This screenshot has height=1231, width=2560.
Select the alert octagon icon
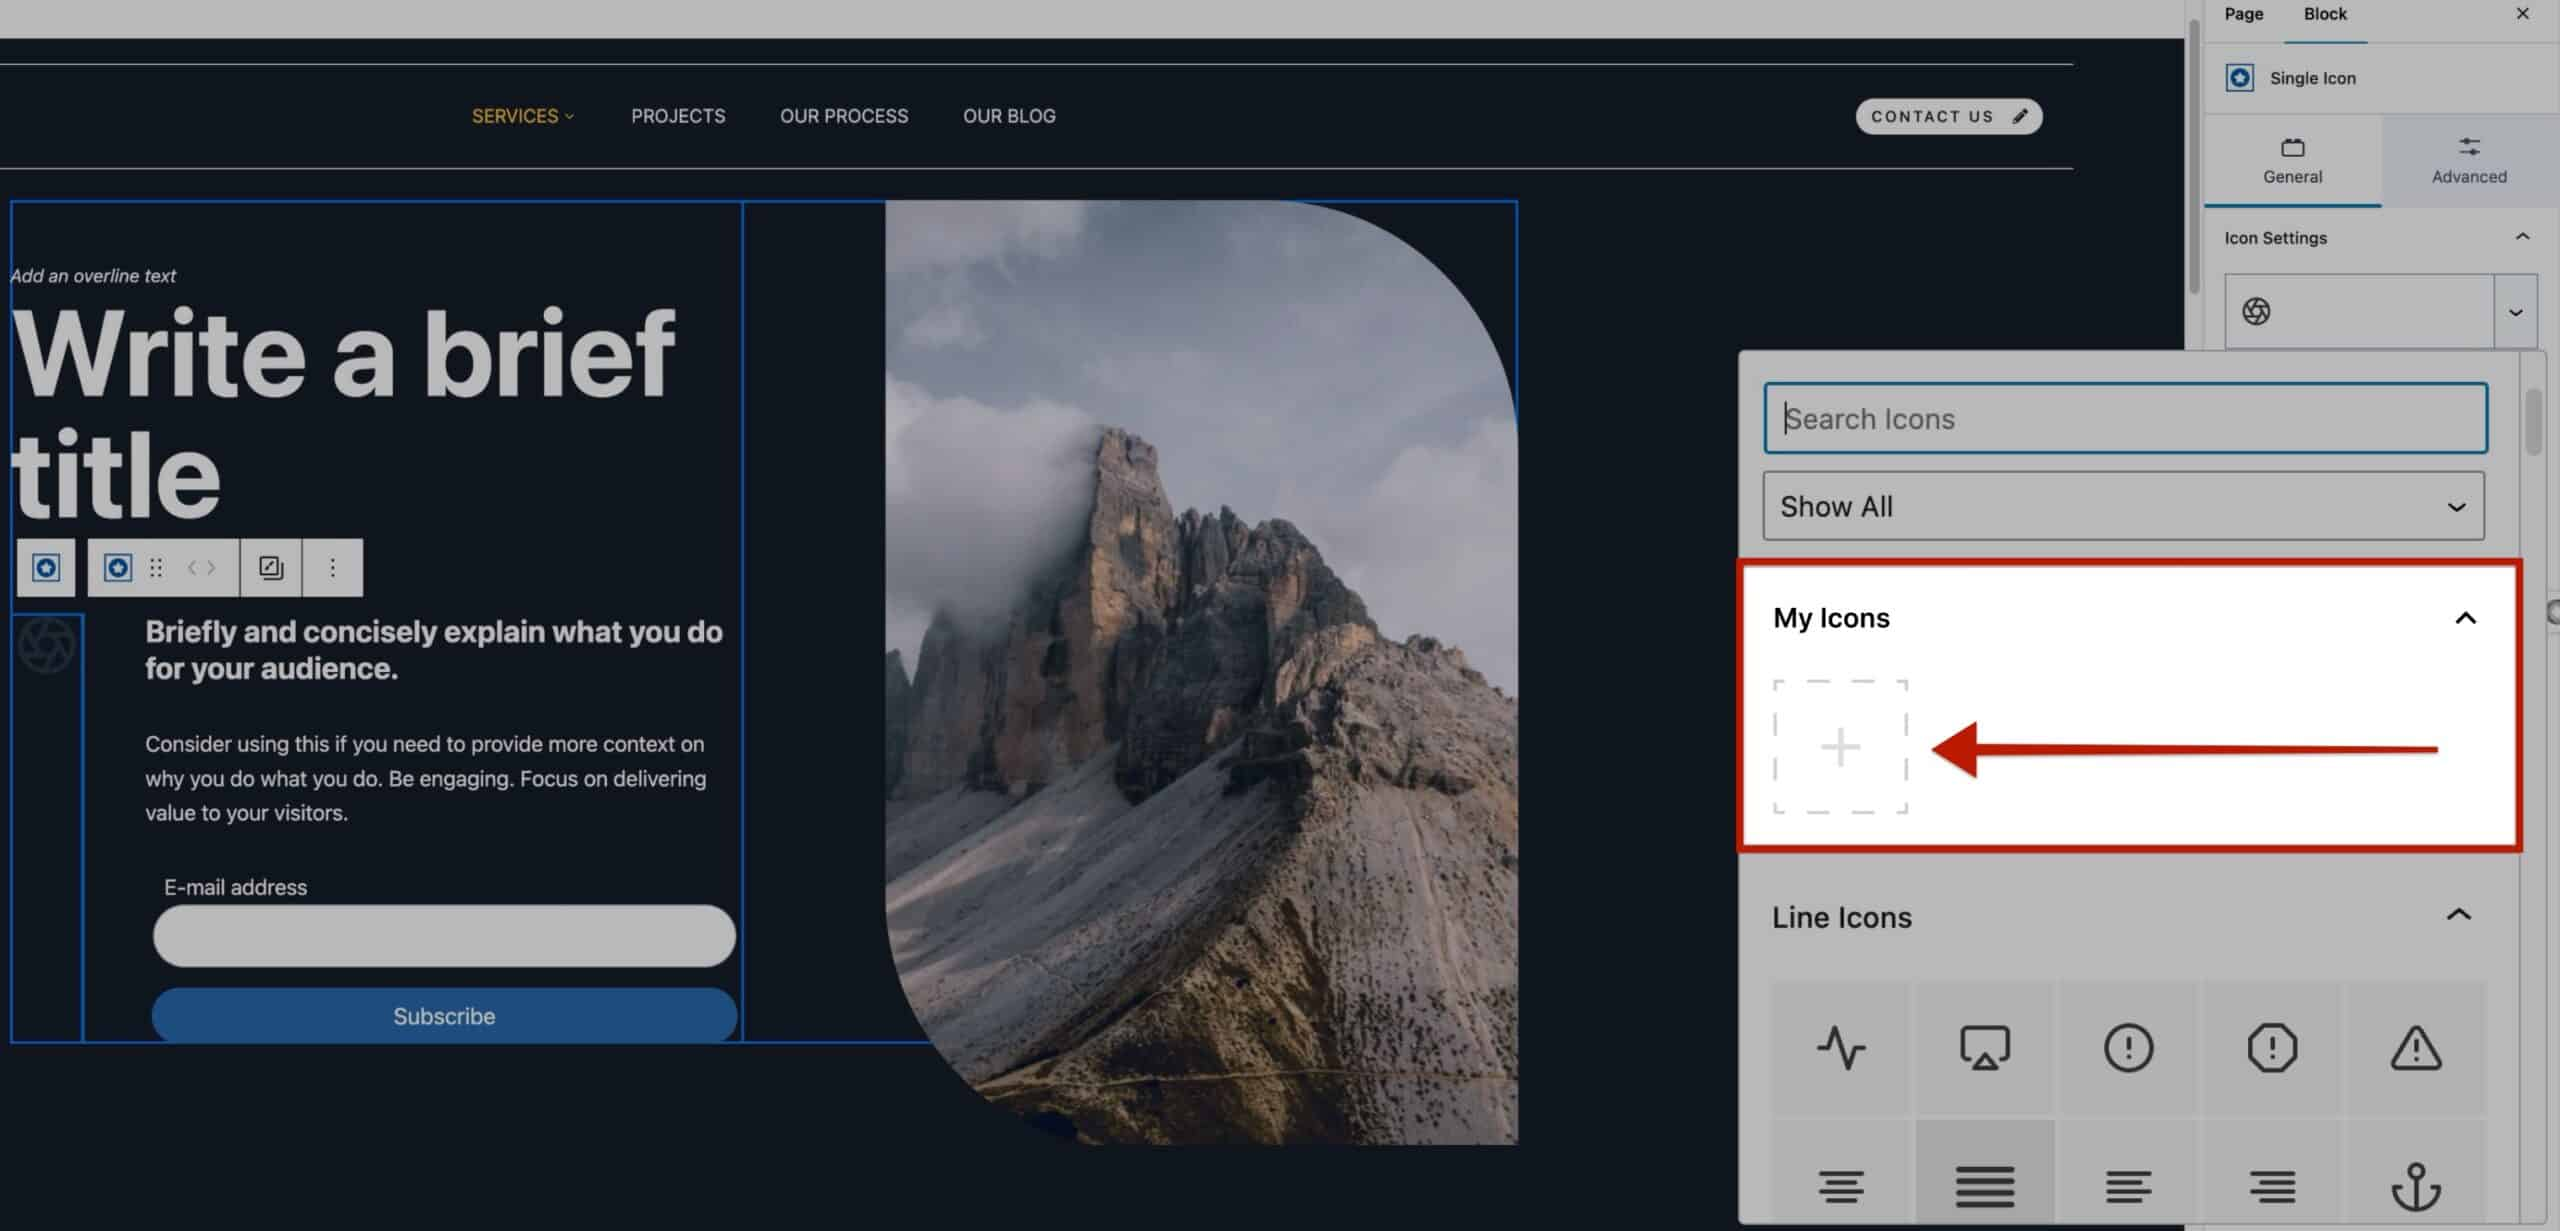pos(2272,1047)
